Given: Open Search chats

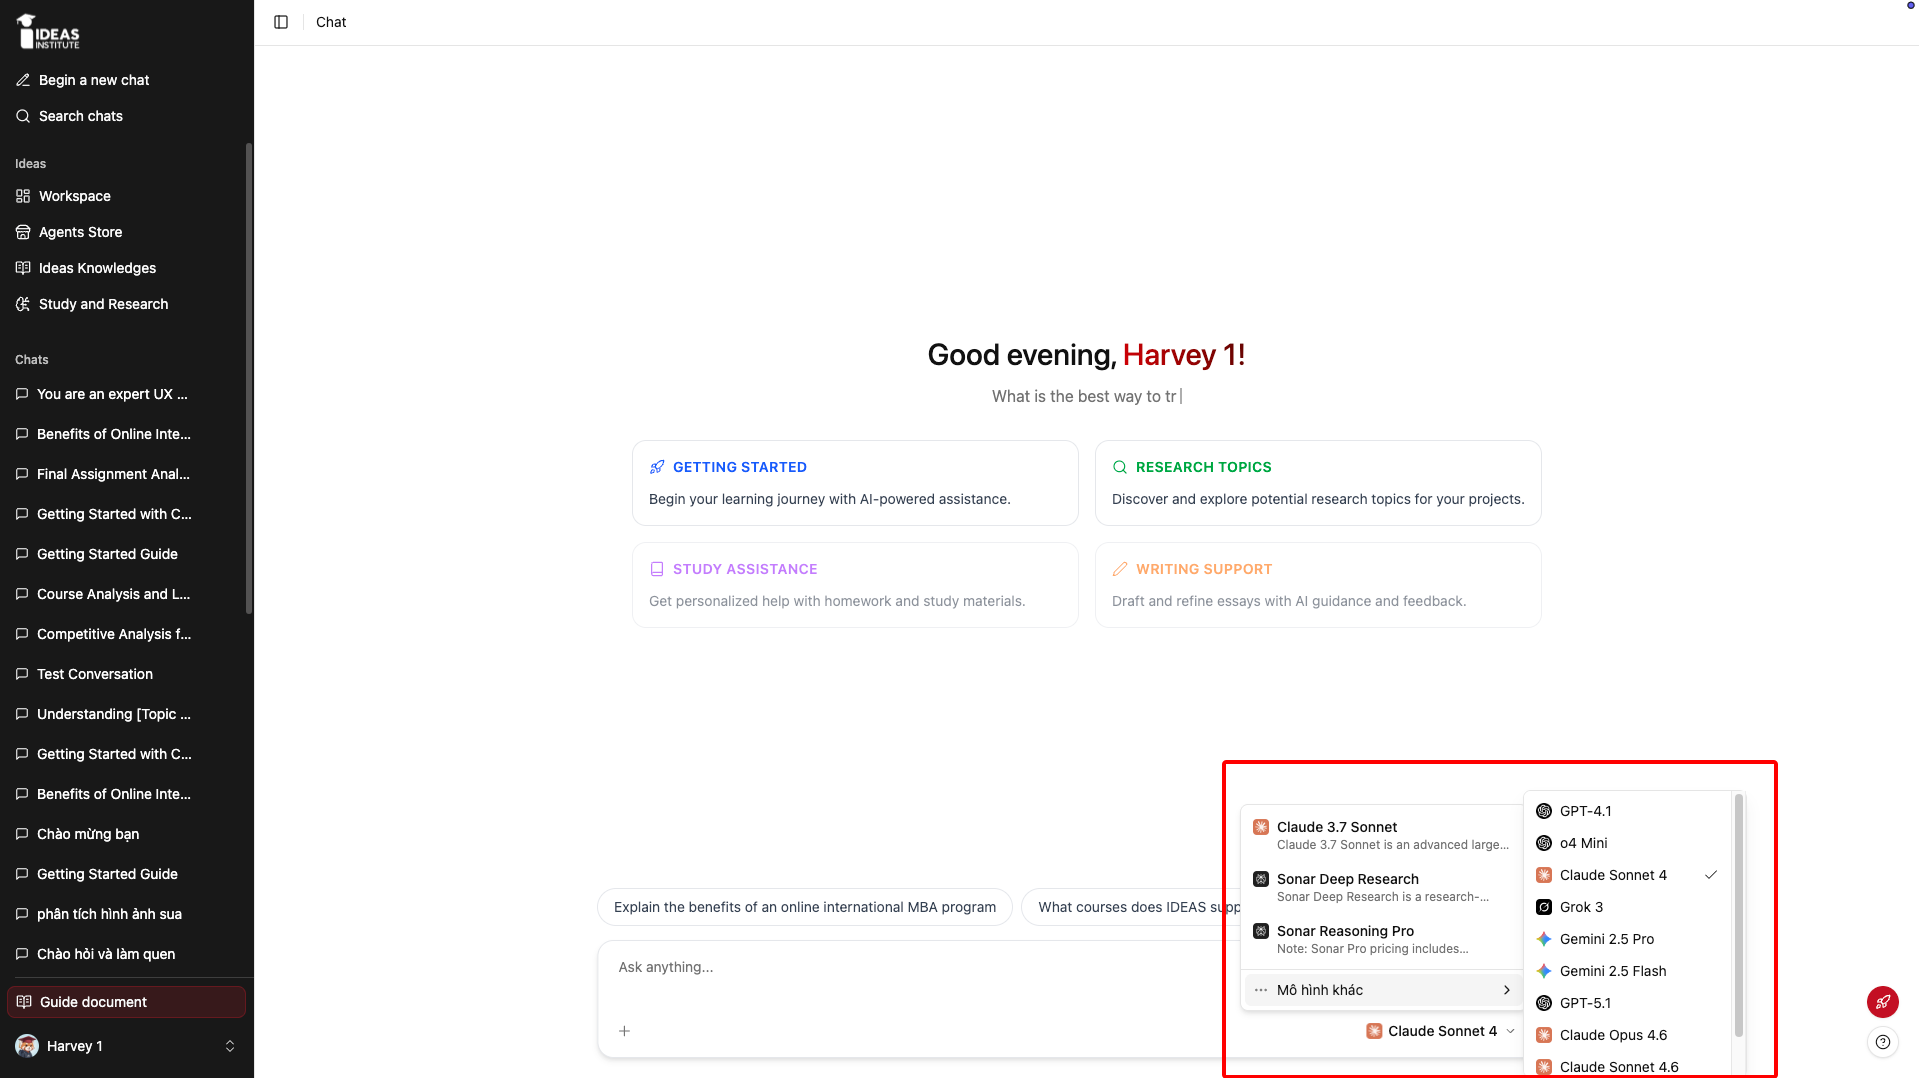Looking at the screenshot, I should (x=126, y=116).
